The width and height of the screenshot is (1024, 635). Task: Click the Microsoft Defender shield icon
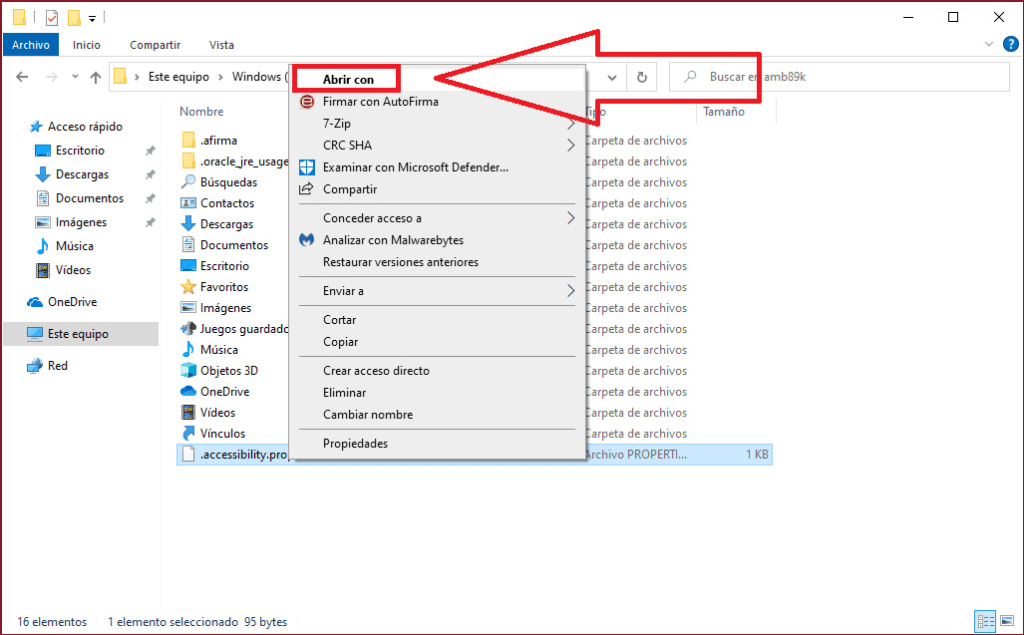point(307,167)
